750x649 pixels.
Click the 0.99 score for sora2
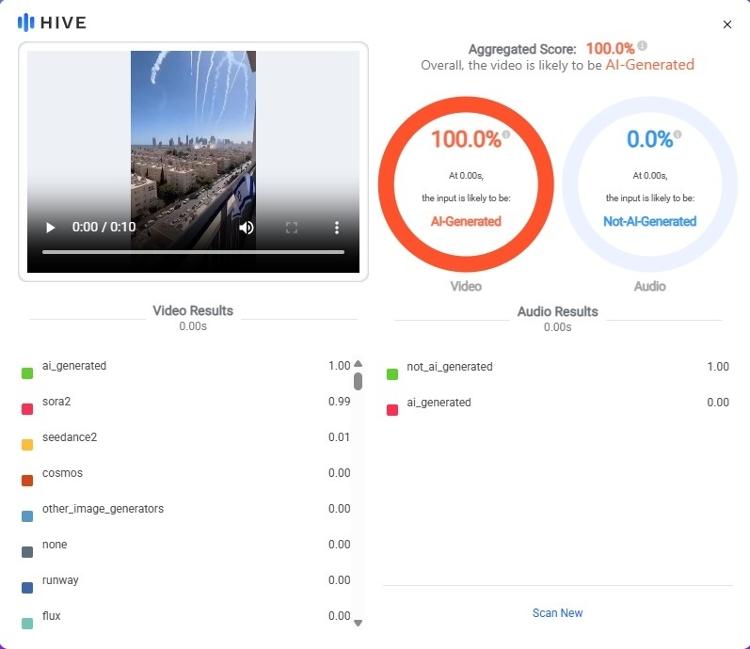tap(339, 401)
